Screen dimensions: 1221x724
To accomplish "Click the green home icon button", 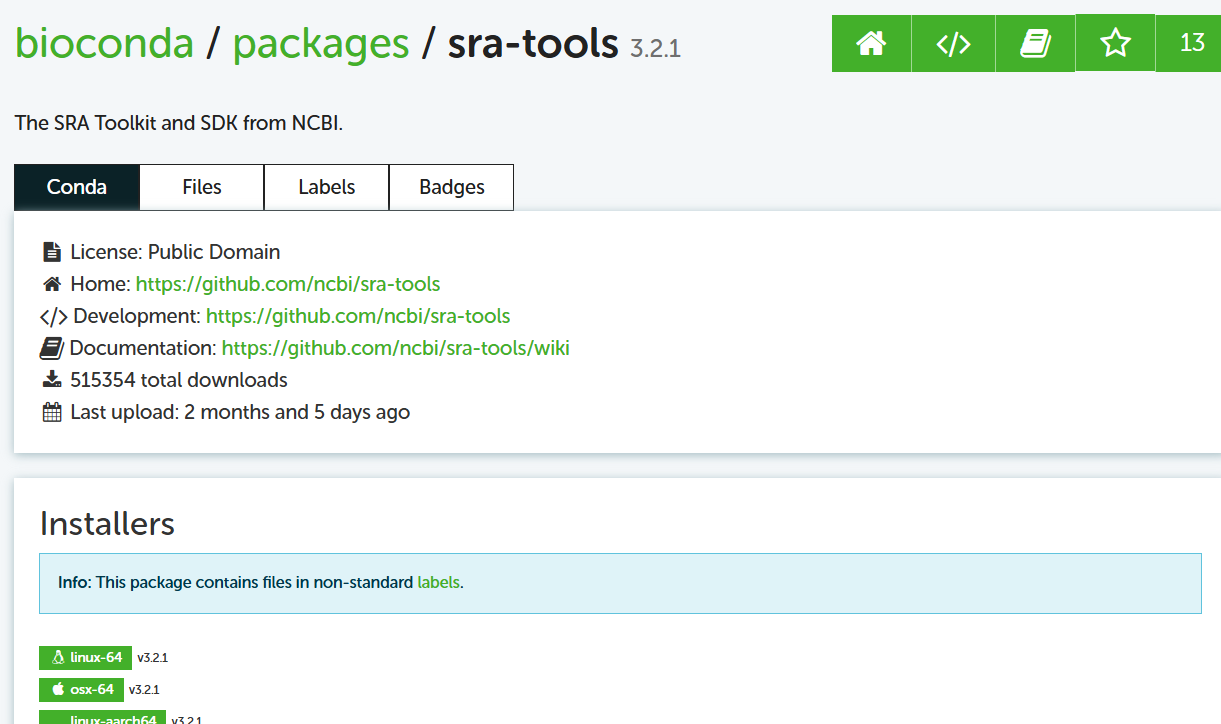I will point(871,43).
